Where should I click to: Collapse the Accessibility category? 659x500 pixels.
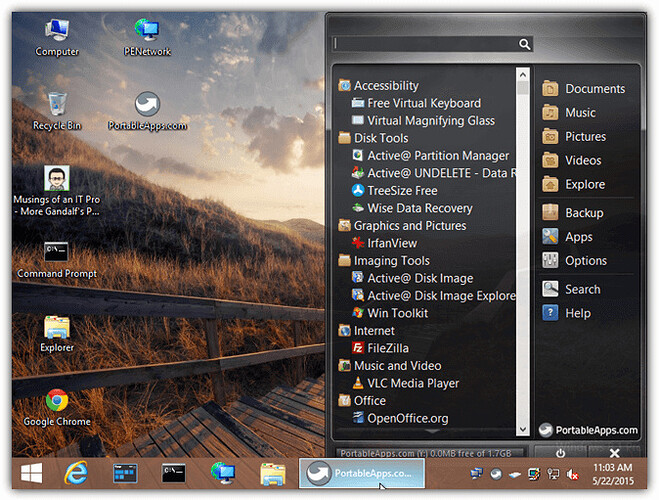[386, 86]
